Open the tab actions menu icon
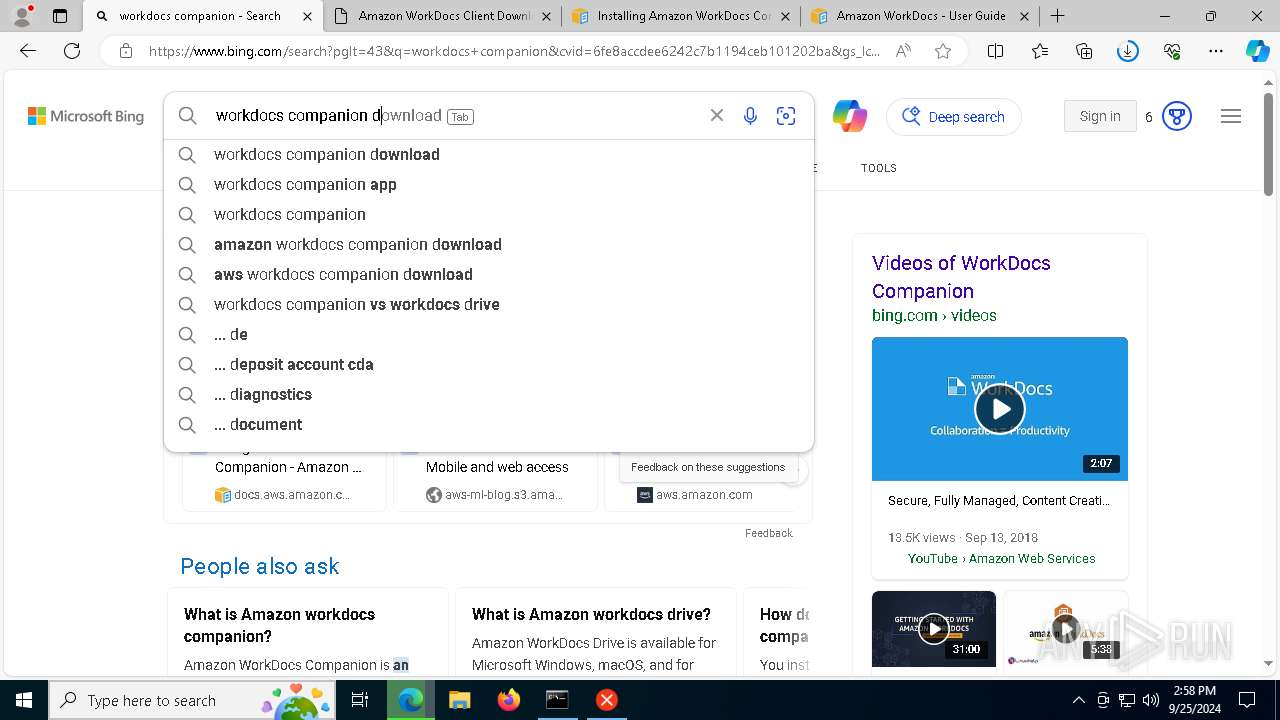1280x720 pixels. coord(60,16)
